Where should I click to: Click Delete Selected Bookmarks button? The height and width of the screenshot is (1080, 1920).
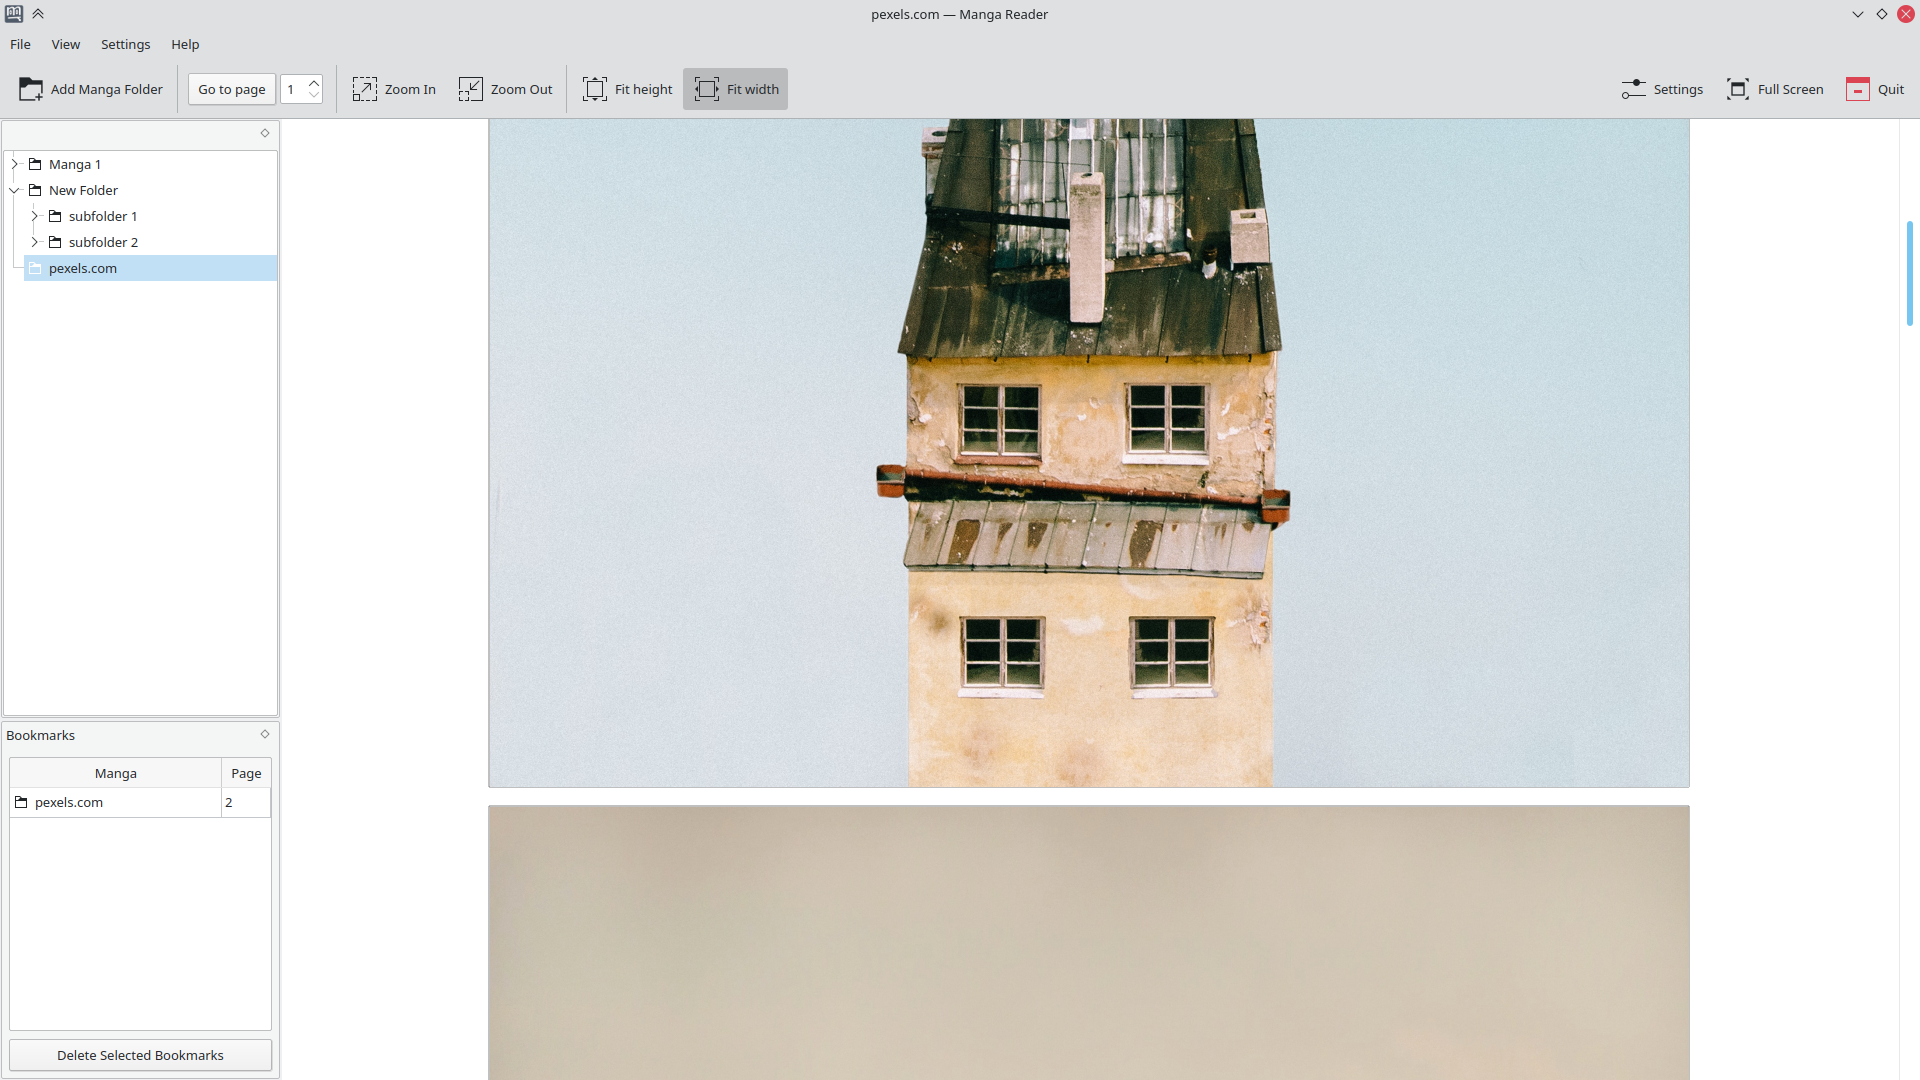(x=140, y=1055)
